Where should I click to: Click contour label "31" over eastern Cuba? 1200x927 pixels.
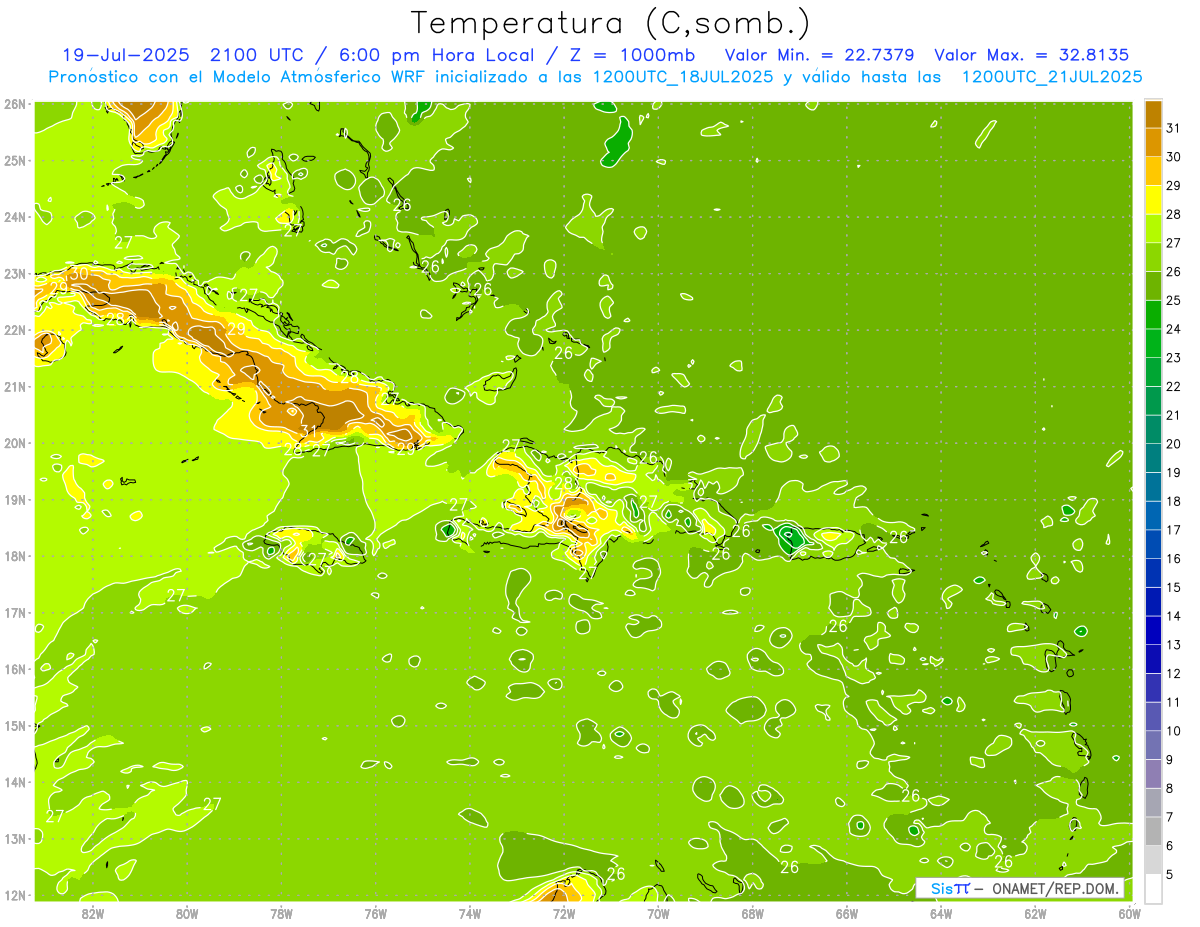click(x=310, y=432)
